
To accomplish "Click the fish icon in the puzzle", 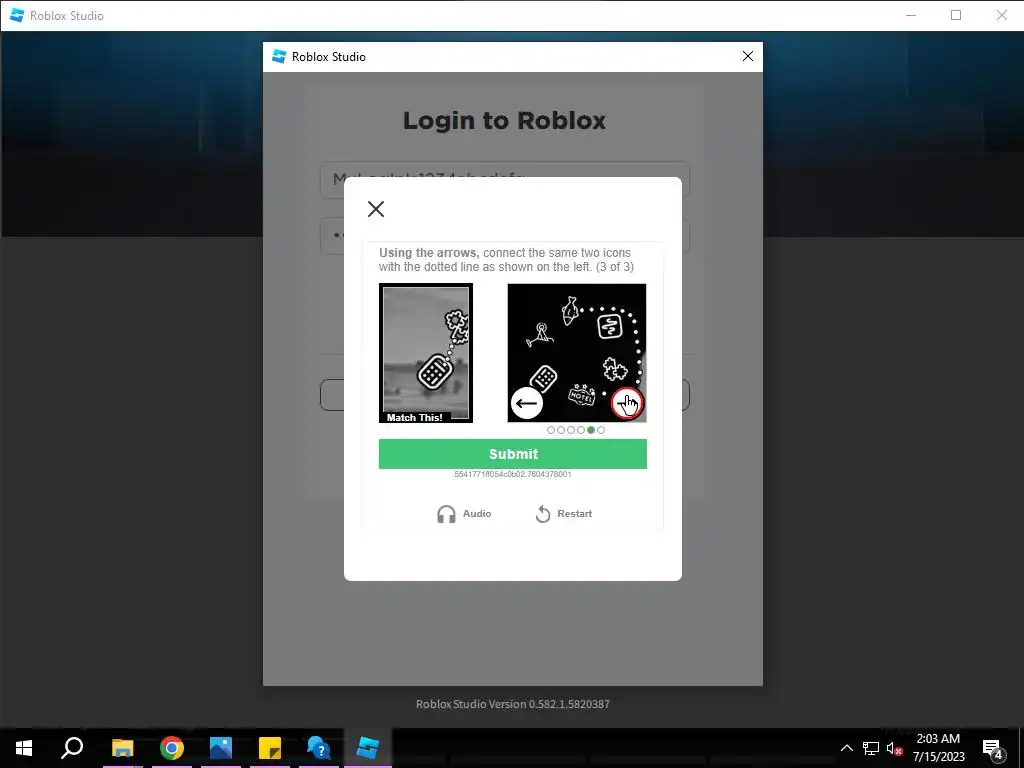I will pyautogui.click(x=569, y=310).
